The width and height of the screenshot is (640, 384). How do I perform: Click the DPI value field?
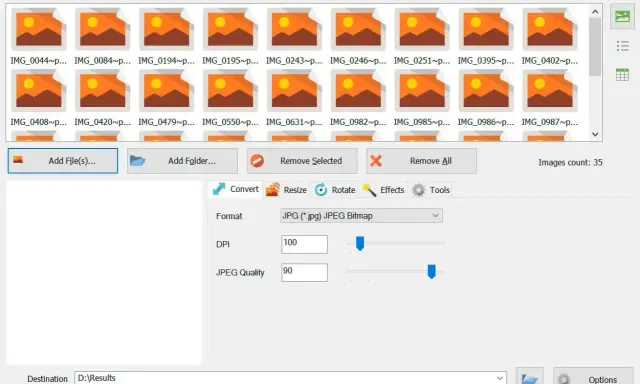304,244
